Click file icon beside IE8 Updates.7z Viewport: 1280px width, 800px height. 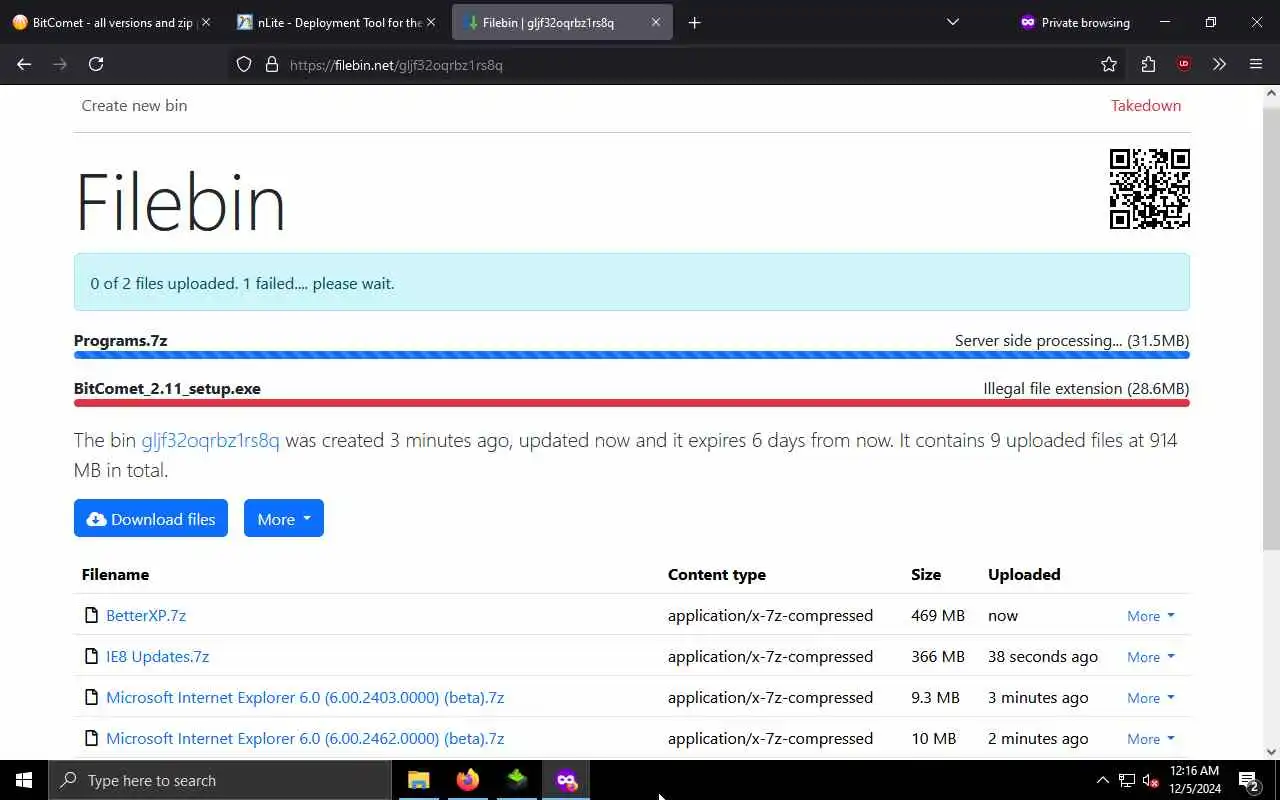(x=92, y=656)
